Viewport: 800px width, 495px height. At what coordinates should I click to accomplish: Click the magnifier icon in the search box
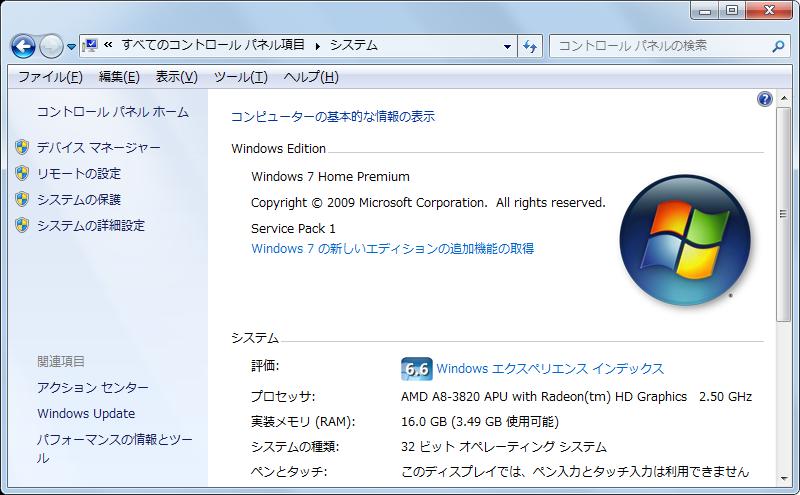click(778, 46)
